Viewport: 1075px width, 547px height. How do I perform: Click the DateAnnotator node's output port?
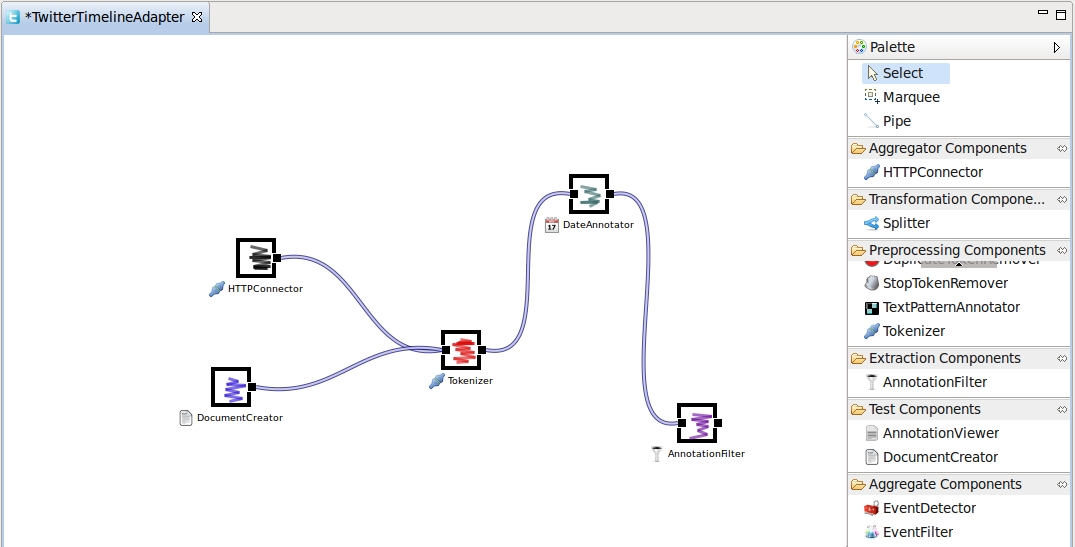point(609,194)
